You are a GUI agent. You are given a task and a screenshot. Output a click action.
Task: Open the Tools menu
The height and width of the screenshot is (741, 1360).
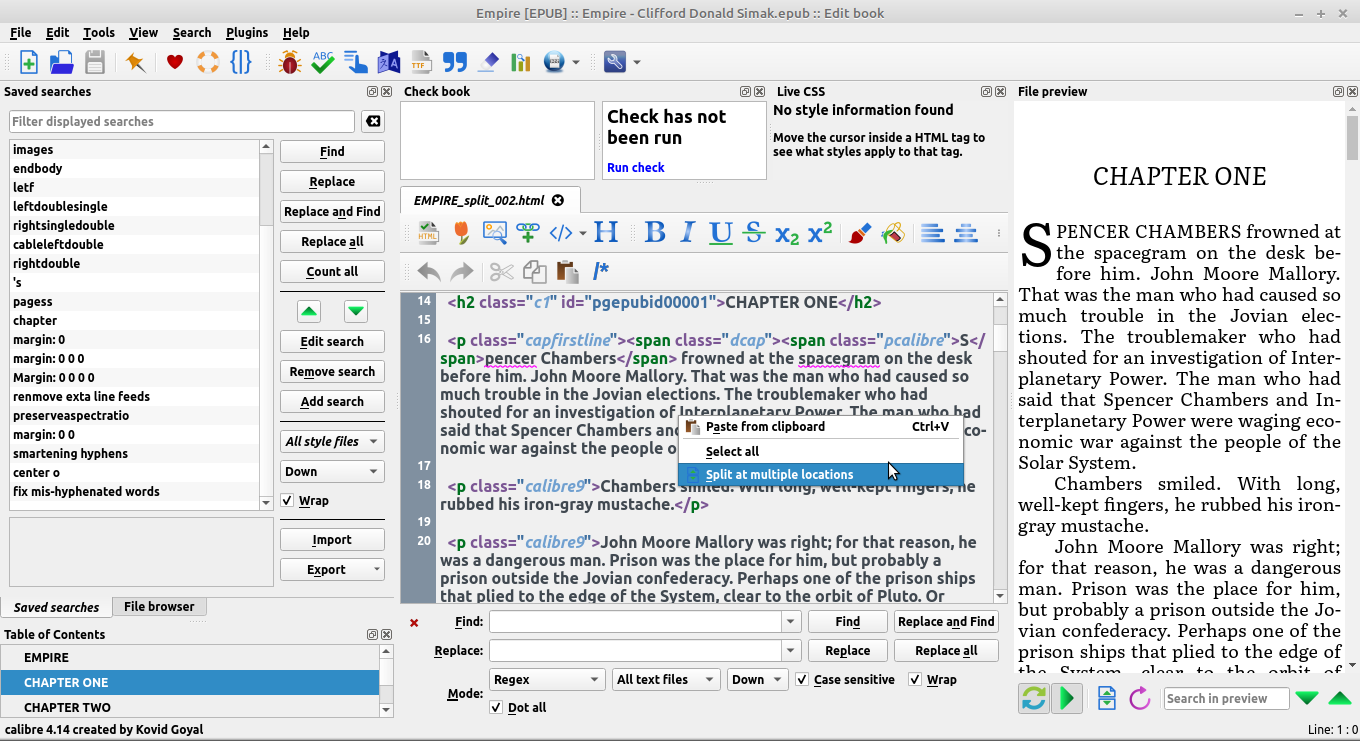(x=99, y=33)
